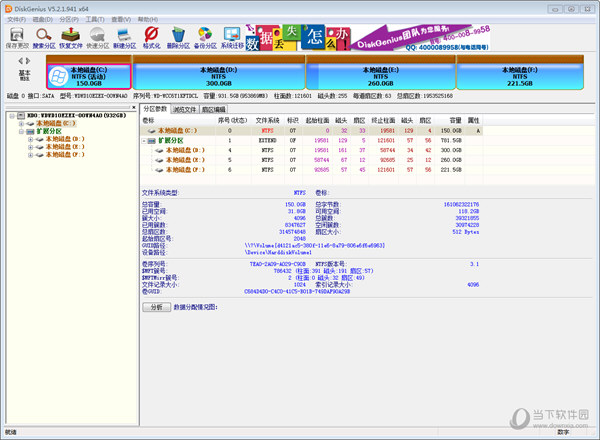Viewport: 600px width, 440px height.
Task: Expand 本地磁盘(E:) node in tree
Action: [x=30, y=147]
